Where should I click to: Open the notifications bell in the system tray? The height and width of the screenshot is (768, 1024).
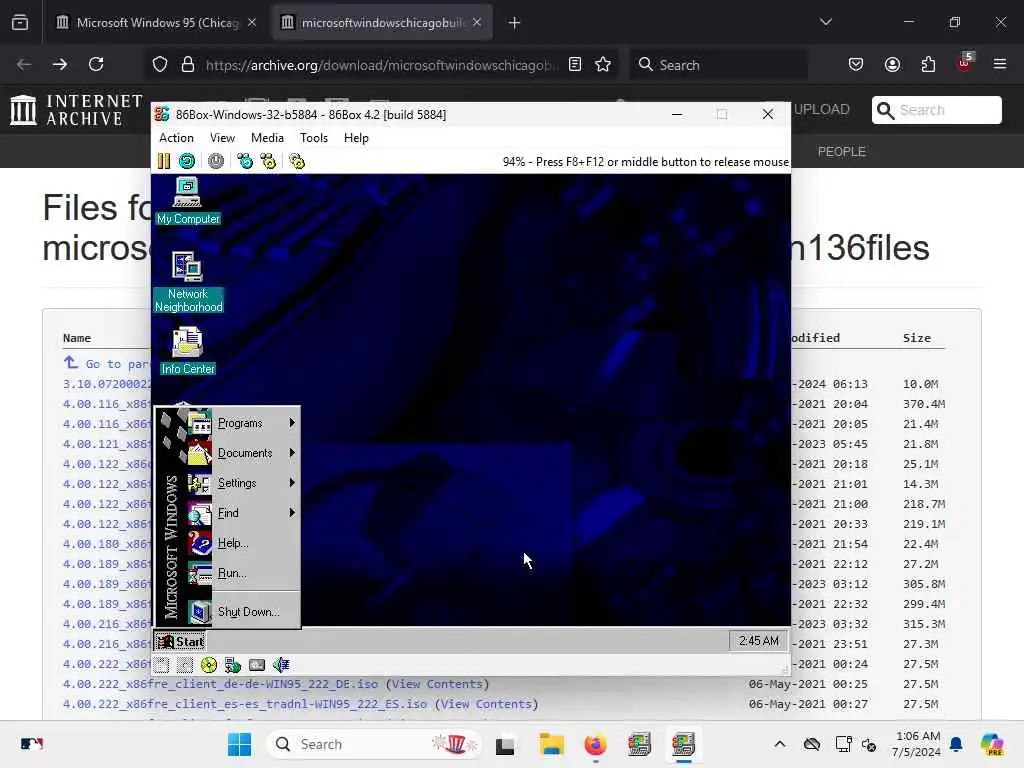pos(956,744)
